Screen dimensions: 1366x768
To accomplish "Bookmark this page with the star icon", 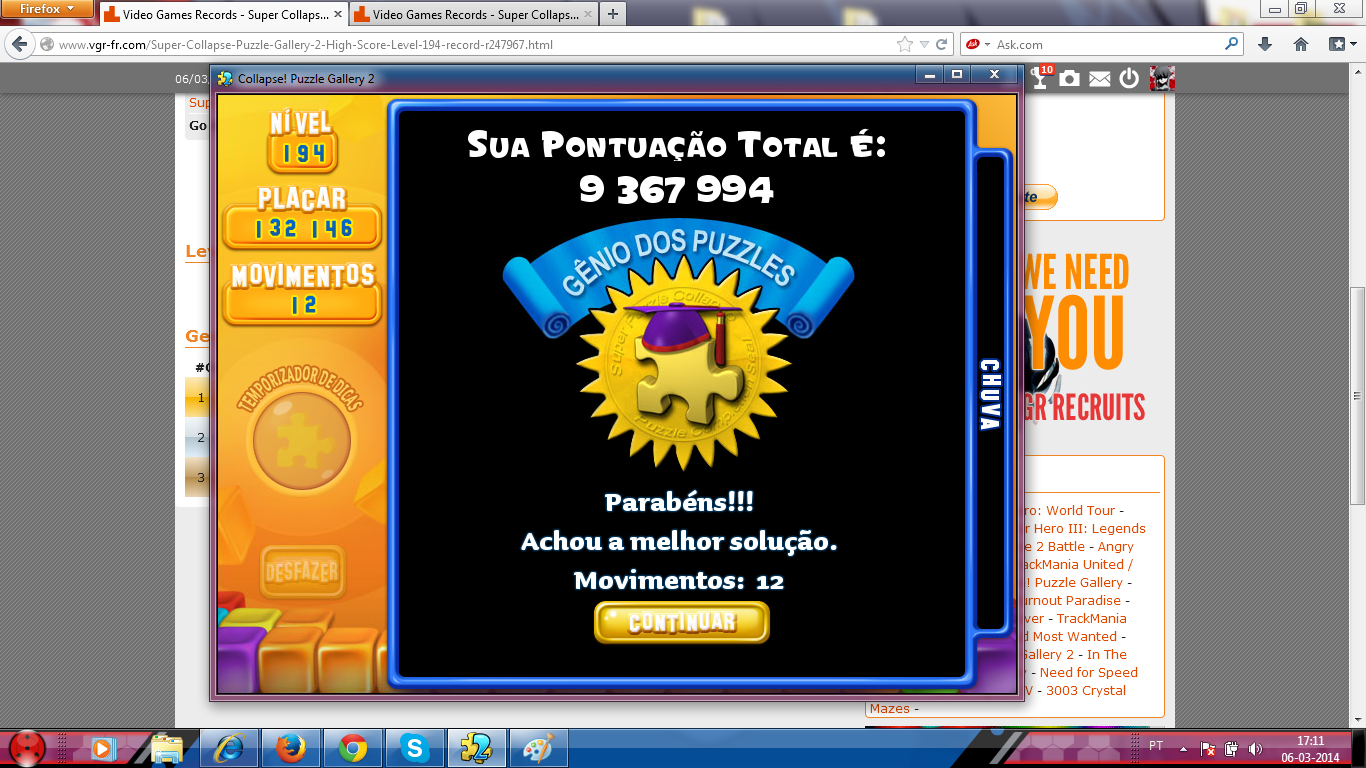I will (x=905, y=44).
